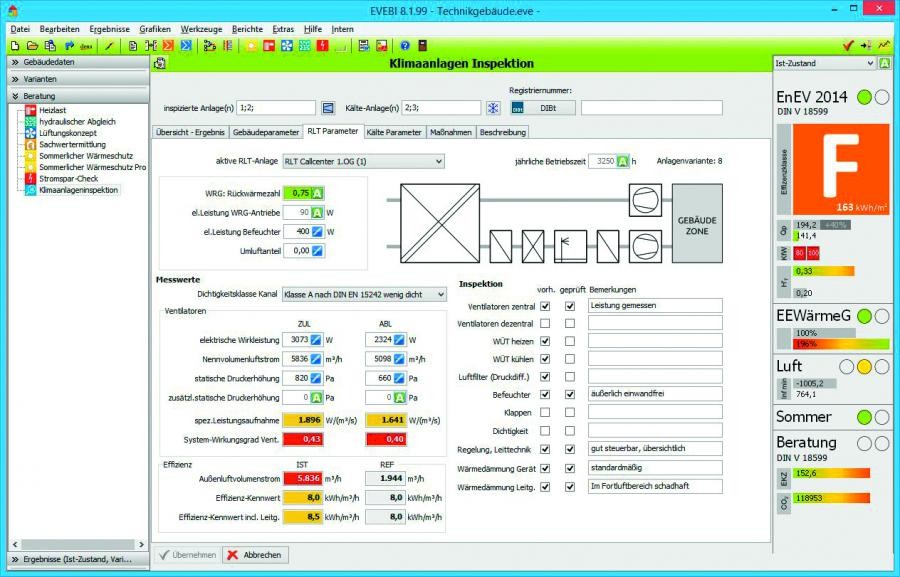This screenshot has height=577, width=900.
Task: Check vorh. box for Ventilatoren dezentral
Action: coord(545,324)
